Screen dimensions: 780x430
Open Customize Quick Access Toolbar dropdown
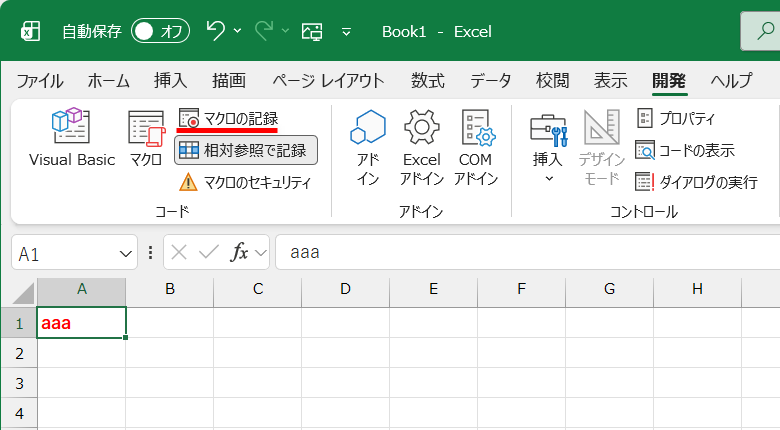347,32
